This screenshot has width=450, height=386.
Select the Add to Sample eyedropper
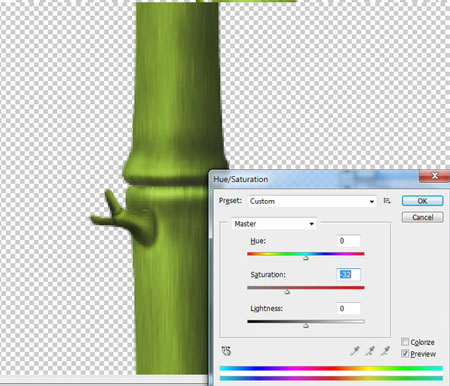click(x=370, y=351)
